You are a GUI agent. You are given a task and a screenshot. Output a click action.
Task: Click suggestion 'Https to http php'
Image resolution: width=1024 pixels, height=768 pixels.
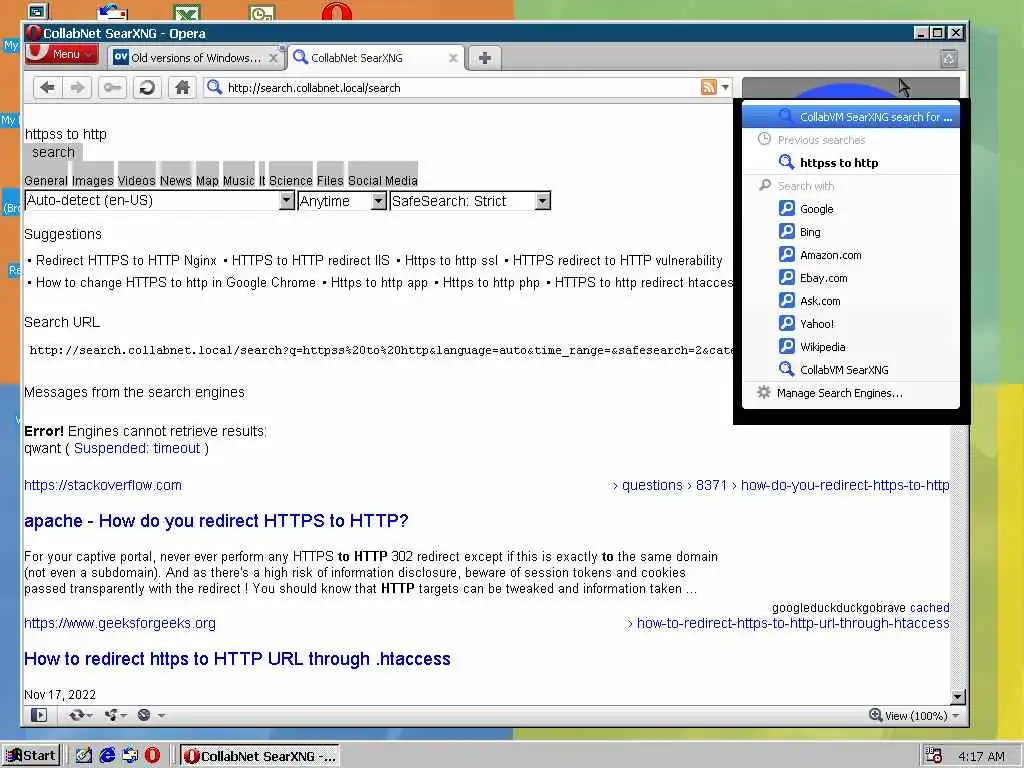(x=491, y=283)
